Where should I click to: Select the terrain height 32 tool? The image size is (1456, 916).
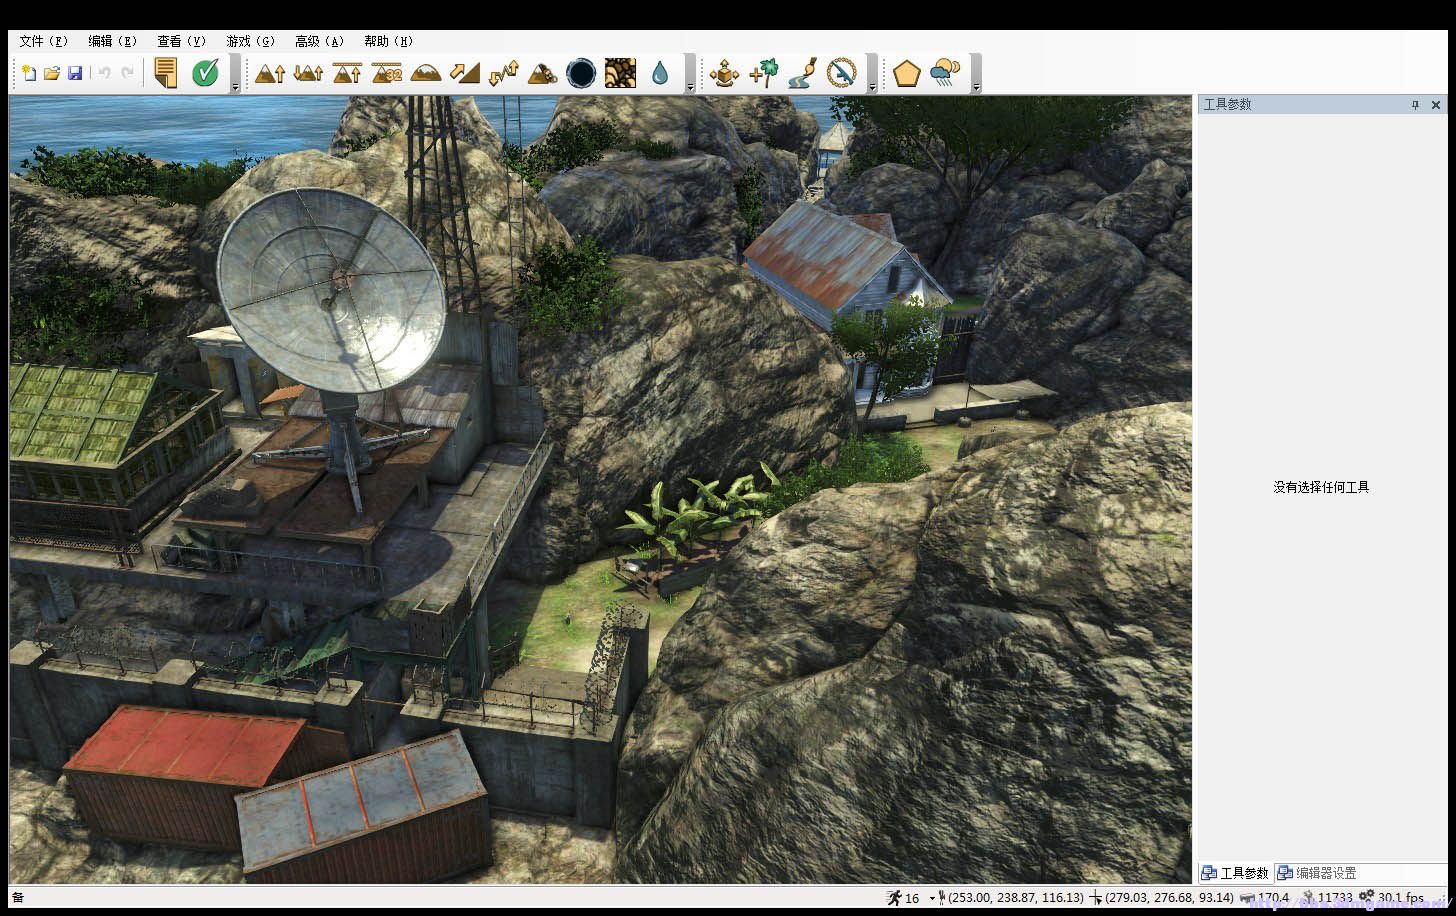pos(386,73)
